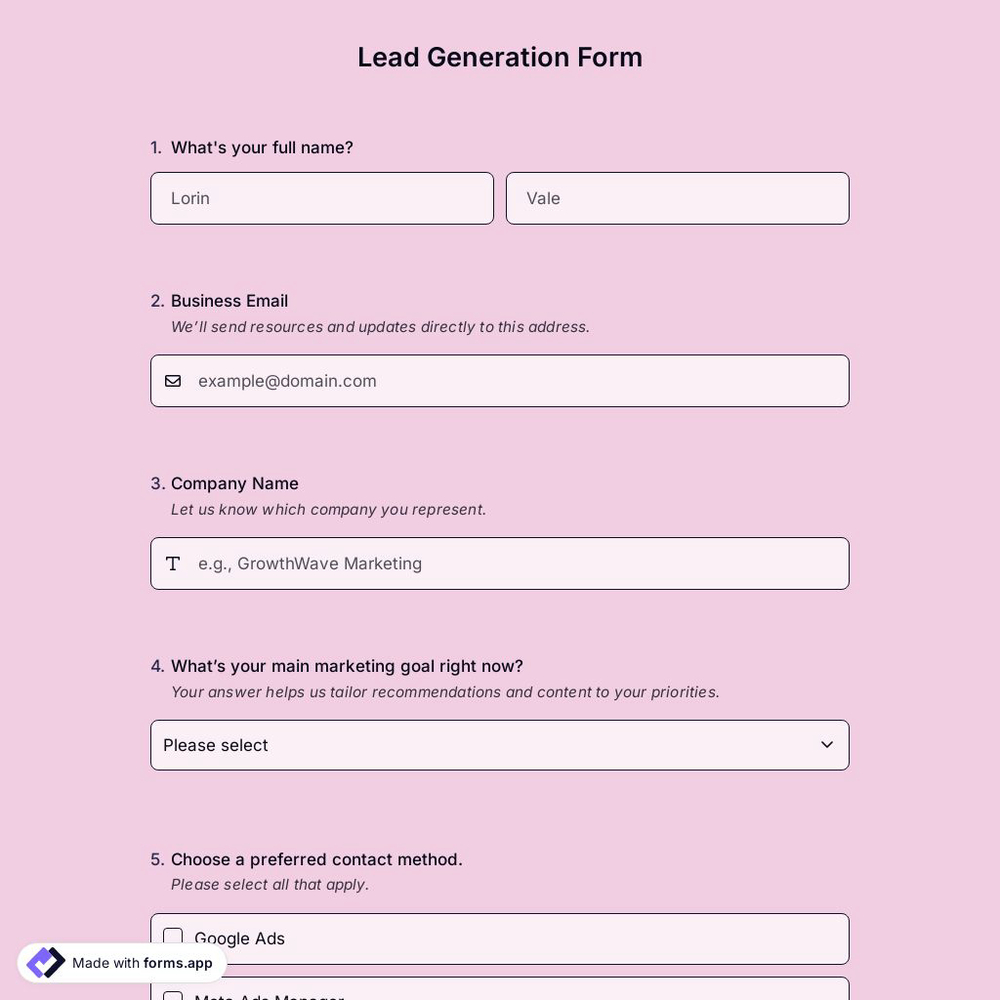Click the forms.app logo icon
Screen dimensions: 1000x1000
point(45,962)
